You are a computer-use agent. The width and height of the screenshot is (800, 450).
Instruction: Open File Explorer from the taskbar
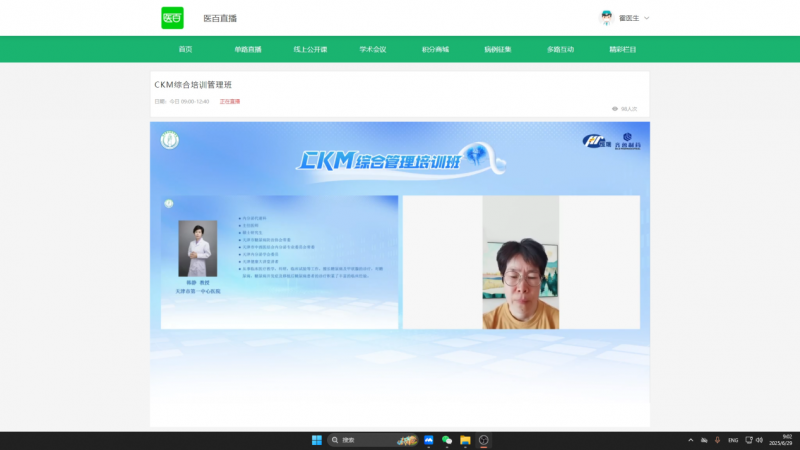465,440
